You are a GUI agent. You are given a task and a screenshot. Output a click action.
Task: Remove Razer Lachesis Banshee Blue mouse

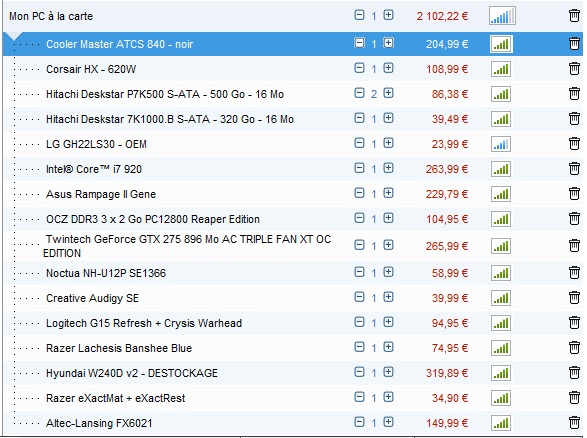tap(574, 348)
